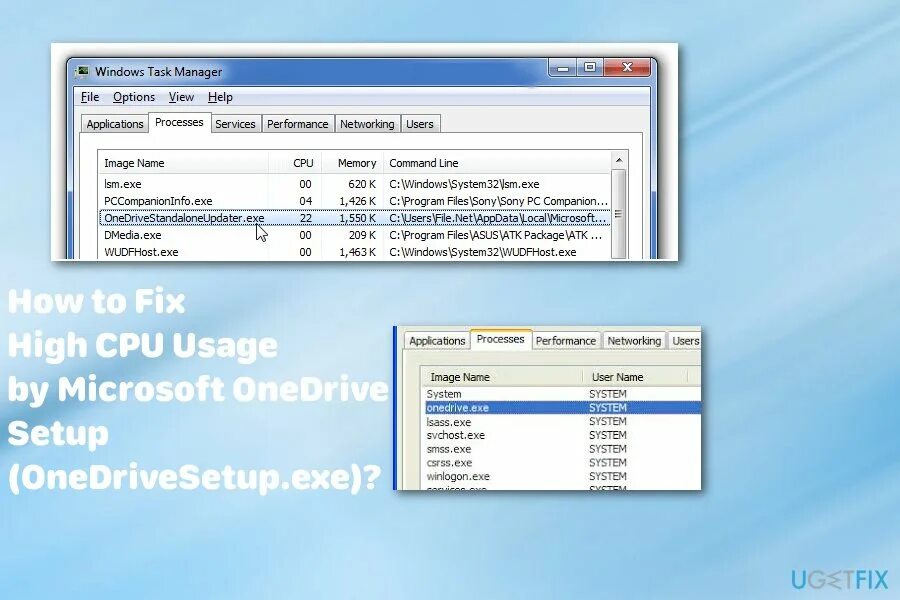
Task: Select Processes tab in lower Task Manager
Action: [x=501, y=339]
